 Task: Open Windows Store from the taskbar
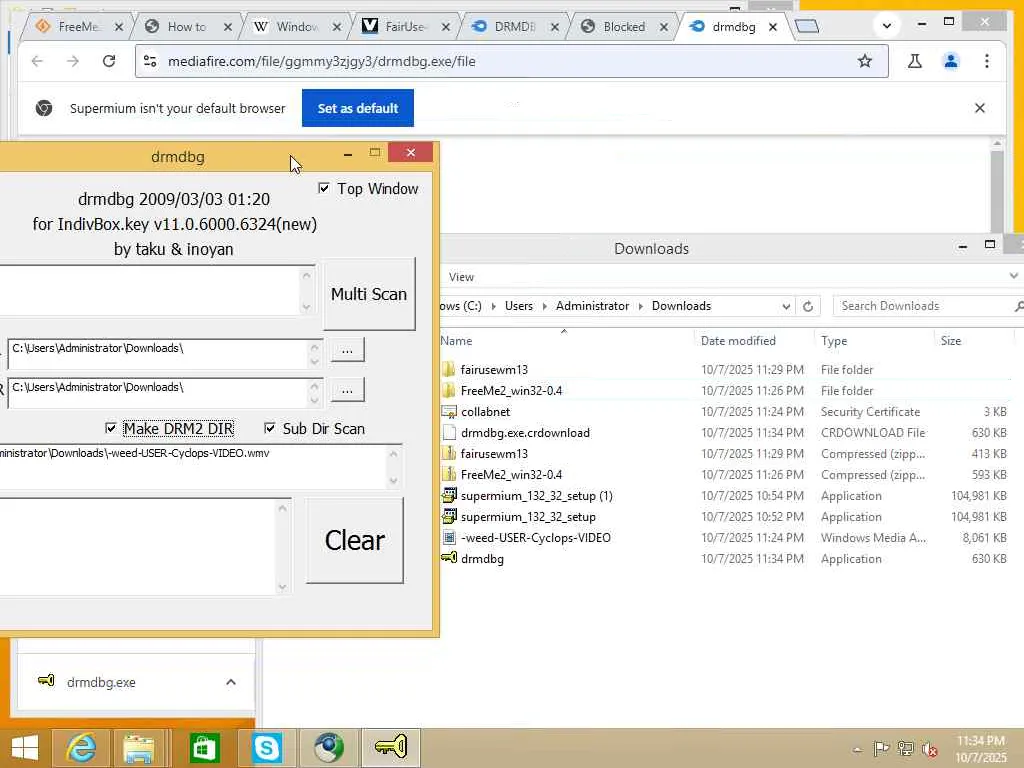point(205,748)
